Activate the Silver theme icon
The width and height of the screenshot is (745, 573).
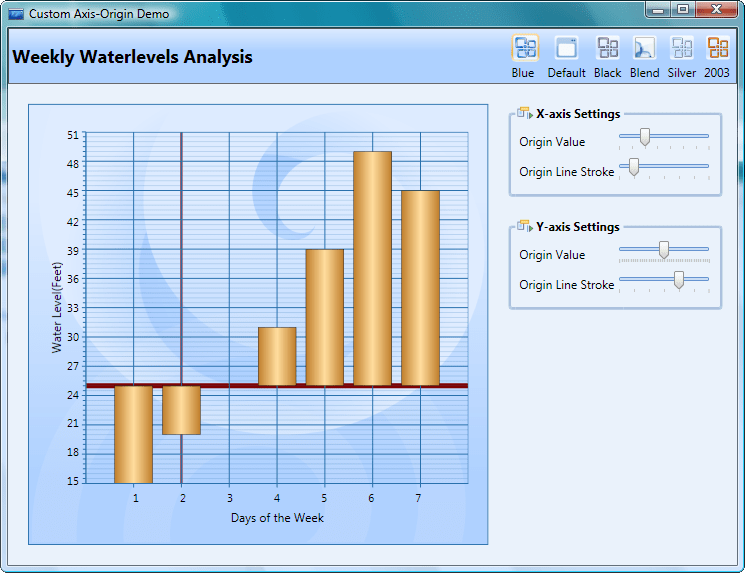point(682,48)
